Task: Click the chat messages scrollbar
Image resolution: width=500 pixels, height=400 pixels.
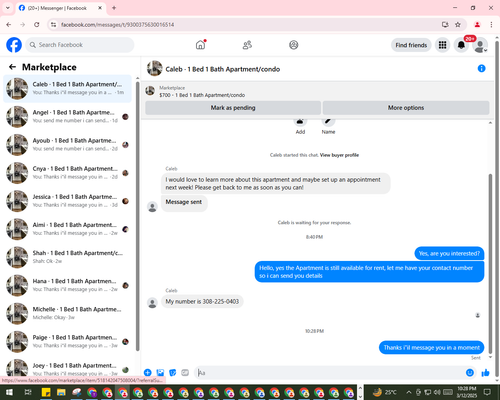Action: pyautogui.click(x=490, y=263)
